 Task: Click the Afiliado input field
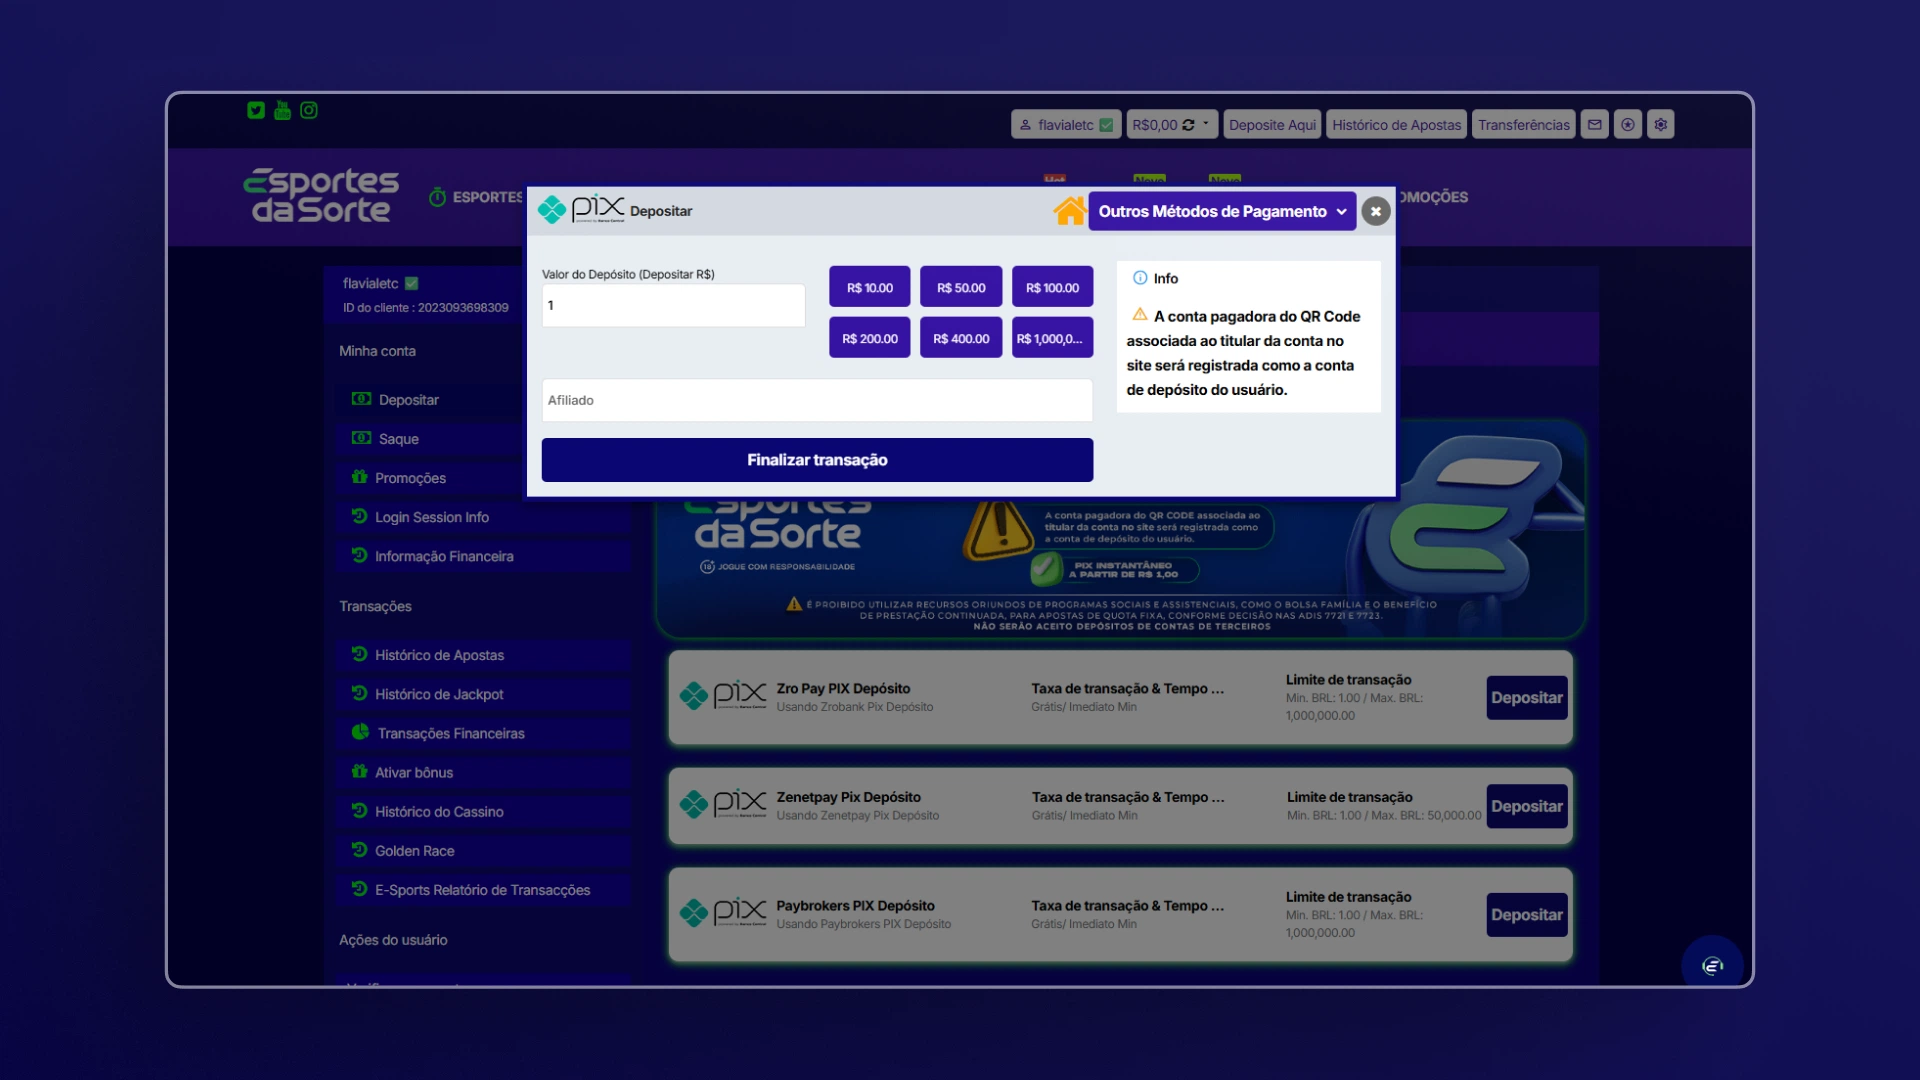[x=816, y=400]
